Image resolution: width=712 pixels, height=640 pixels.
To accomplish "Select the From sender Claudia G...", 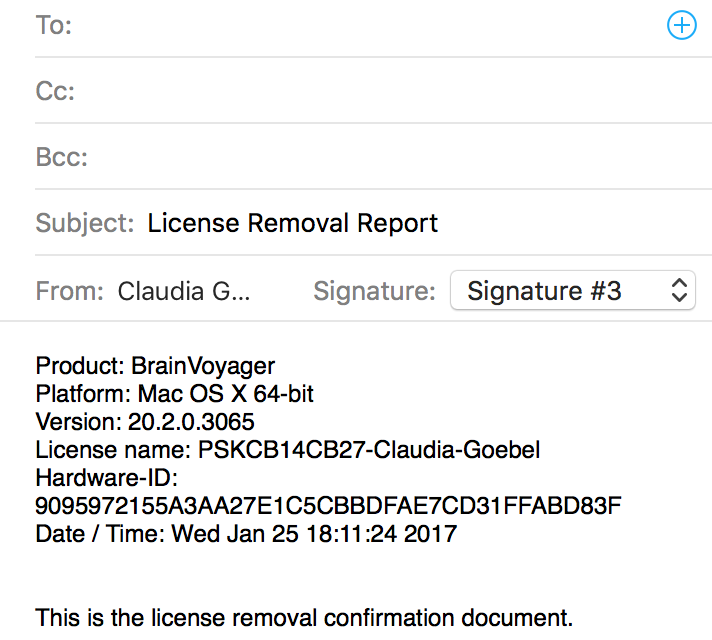I will (x=184, y=291).
